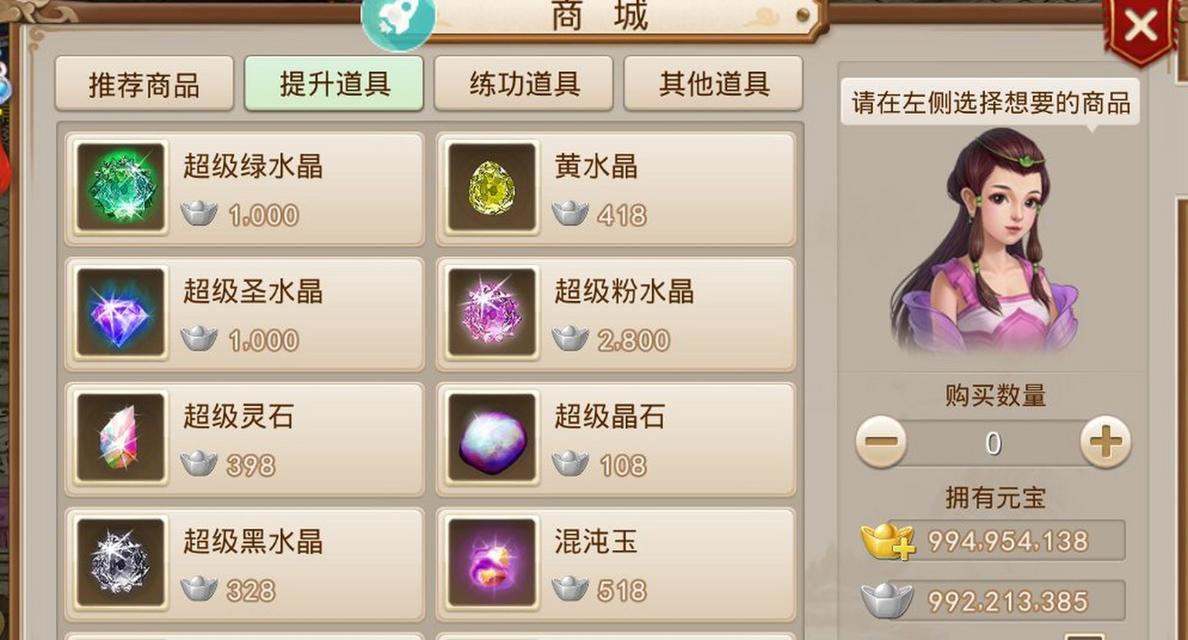Click the purchase quantity field showing 0
This screenshot has width=1188, height=640.
tap(993, 443)
